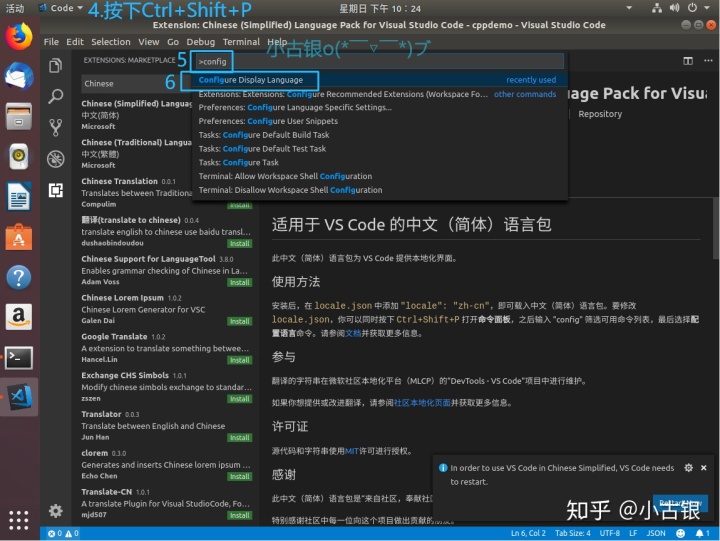The height and width of the screenshot is (541, 720).
Task: Launch Firefox from the dock
Action: 19,36
